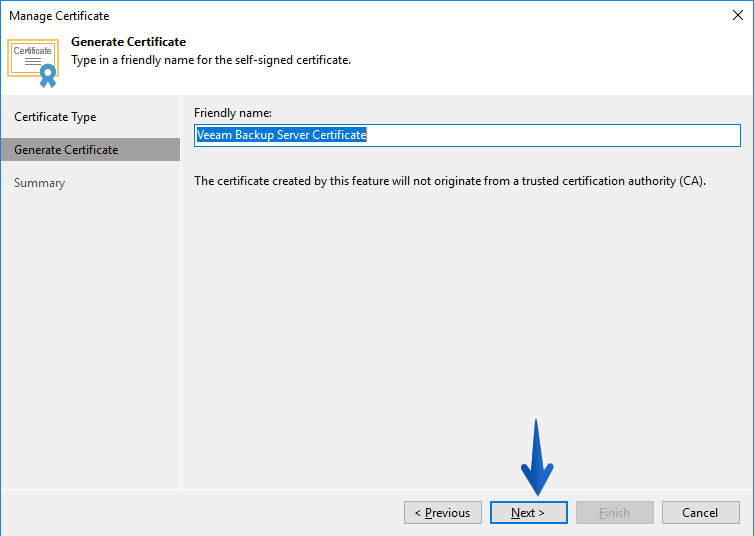
Task: Click the 'Friendly name:' label
Action: point(233,113)
